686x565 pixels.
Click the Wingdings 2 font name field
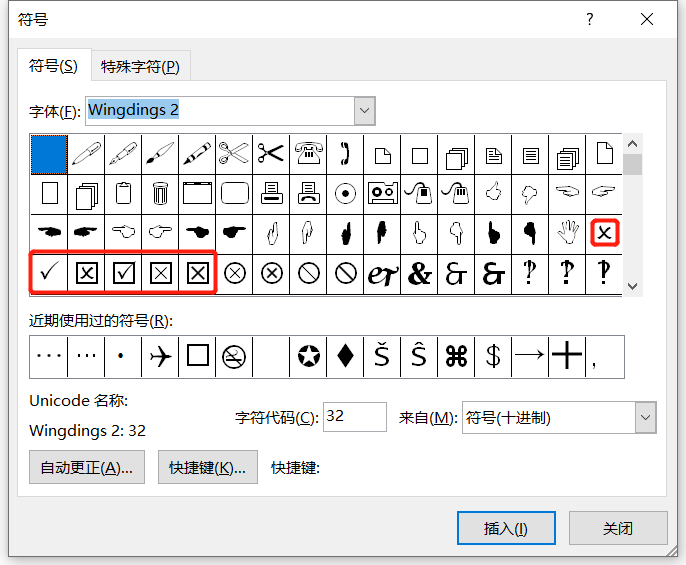(220, 111)
